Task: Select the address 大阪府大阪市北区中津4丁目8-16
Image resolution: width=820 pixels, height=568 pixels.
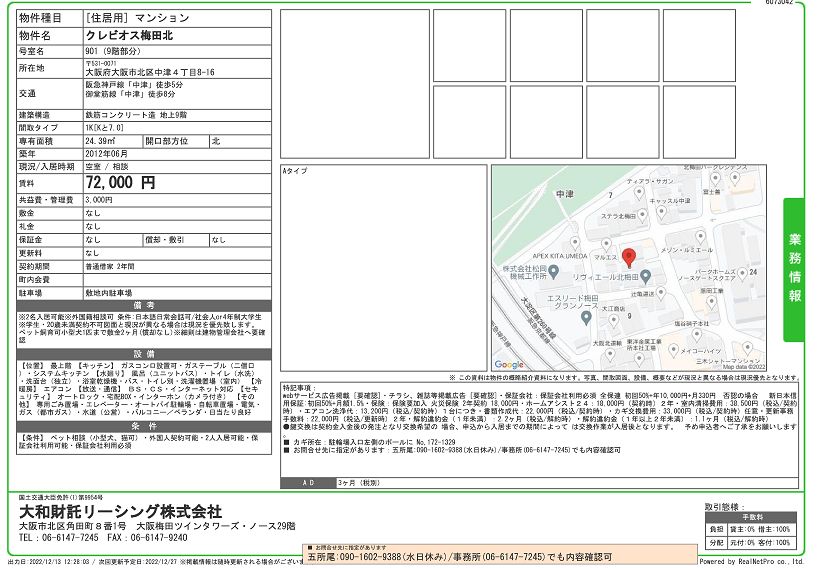Action: click(x=150, y=72)
